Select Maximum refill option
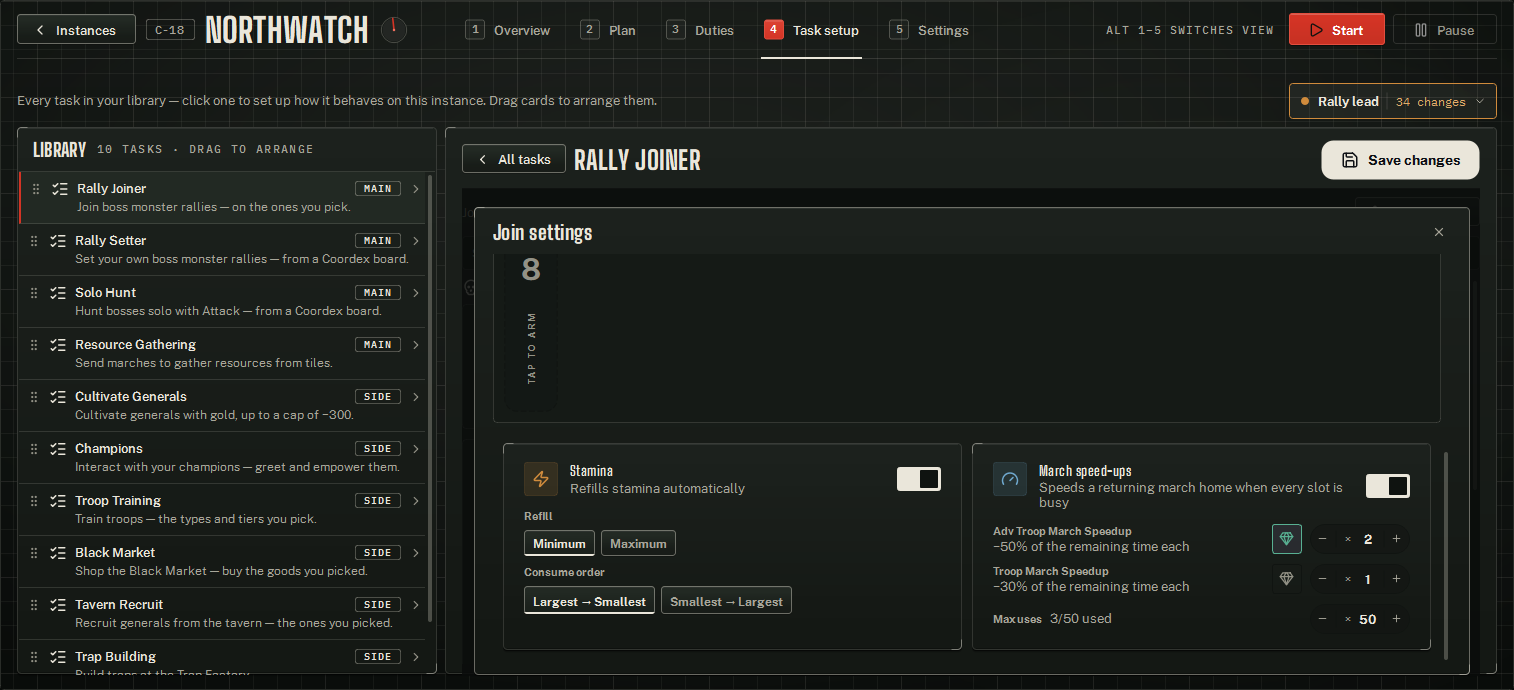Screen dimensions: 1514x690 (638, 543)
